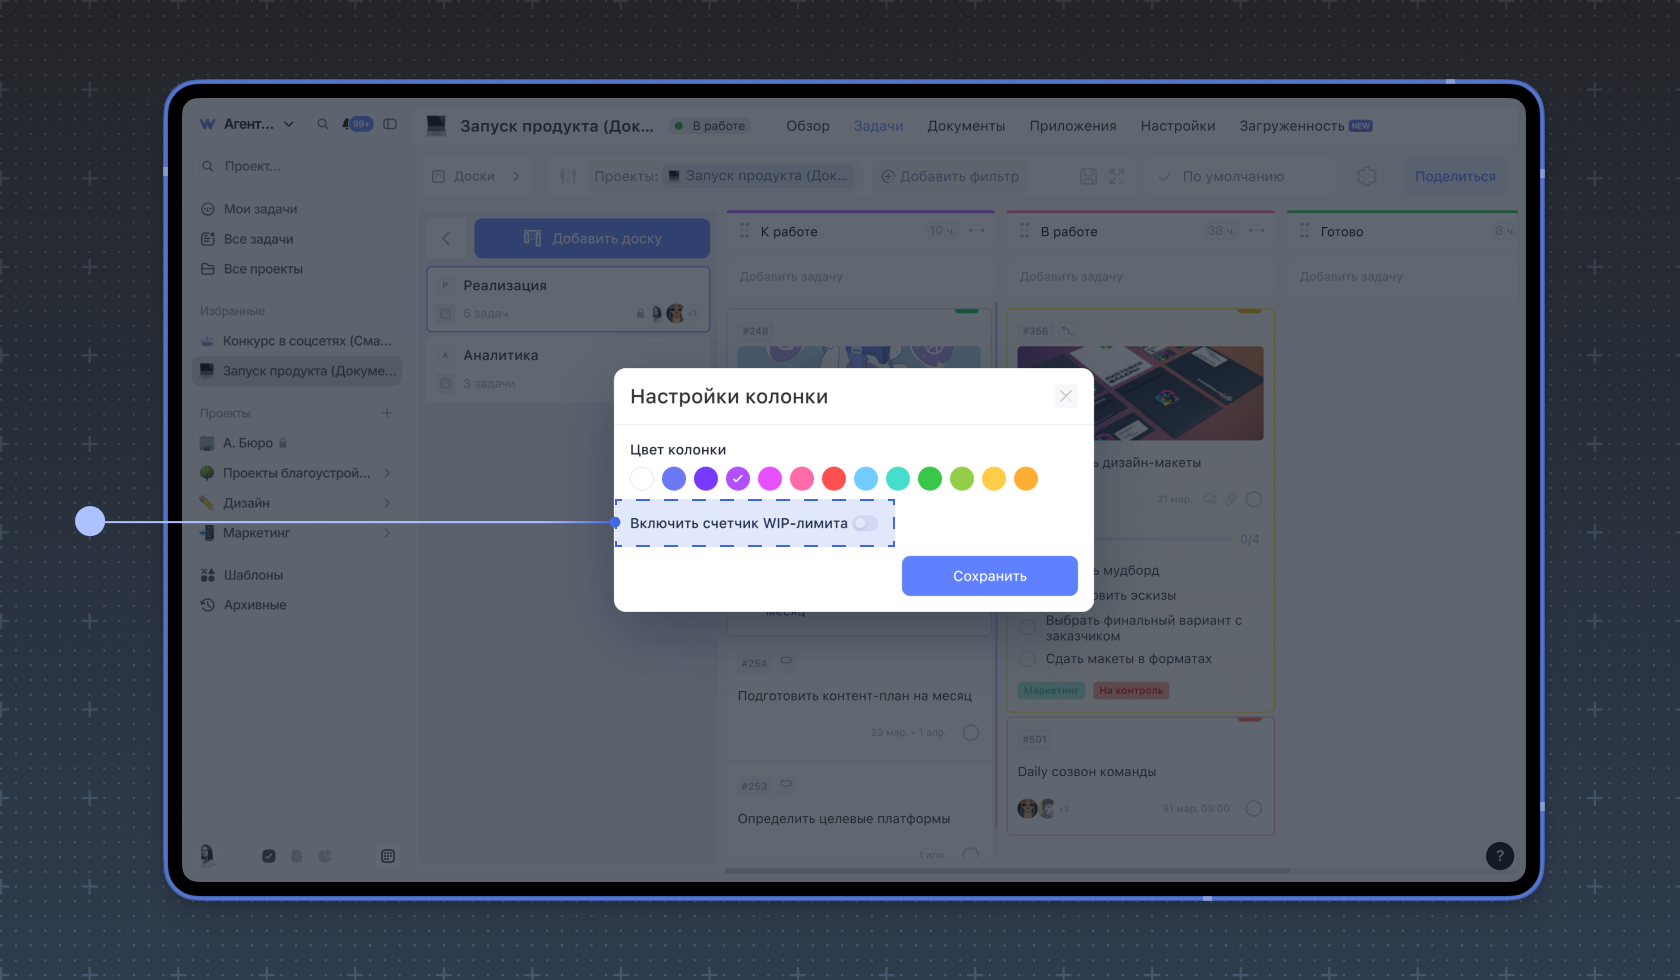Click the Поделиться button
Viewport: 1680px width, 980px height.
[1454, 176]
